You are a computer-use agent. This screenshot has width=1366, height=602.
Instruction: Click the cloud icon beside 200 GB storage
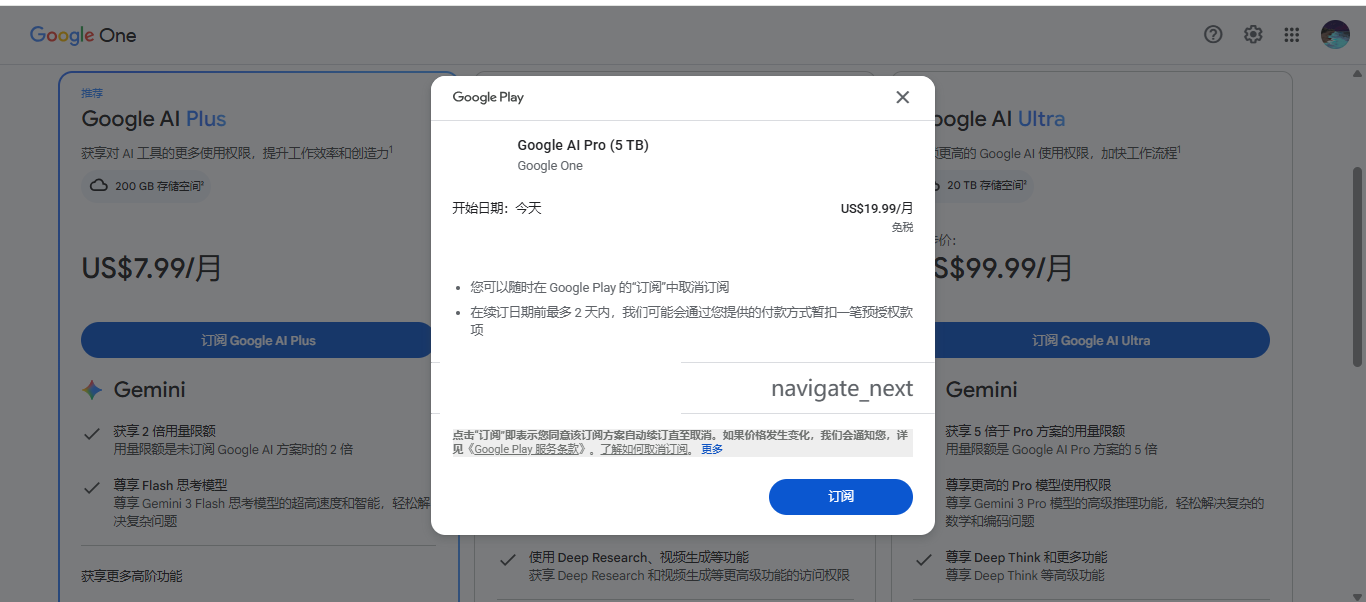pyautogui.click(x=99, y=185)
